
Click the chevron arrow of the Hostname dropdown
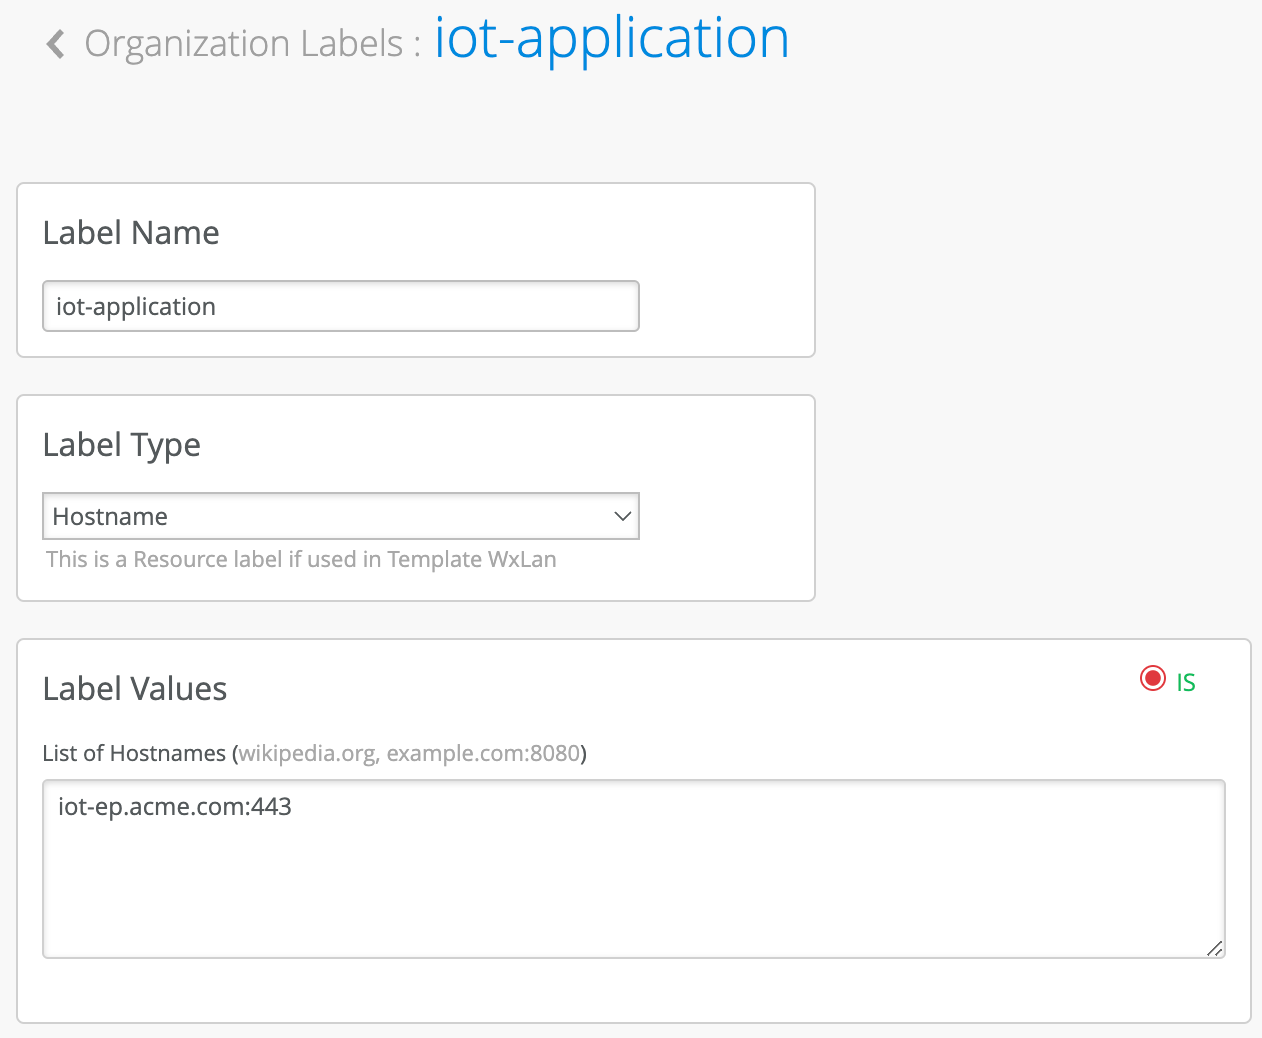tap(622, 516)
